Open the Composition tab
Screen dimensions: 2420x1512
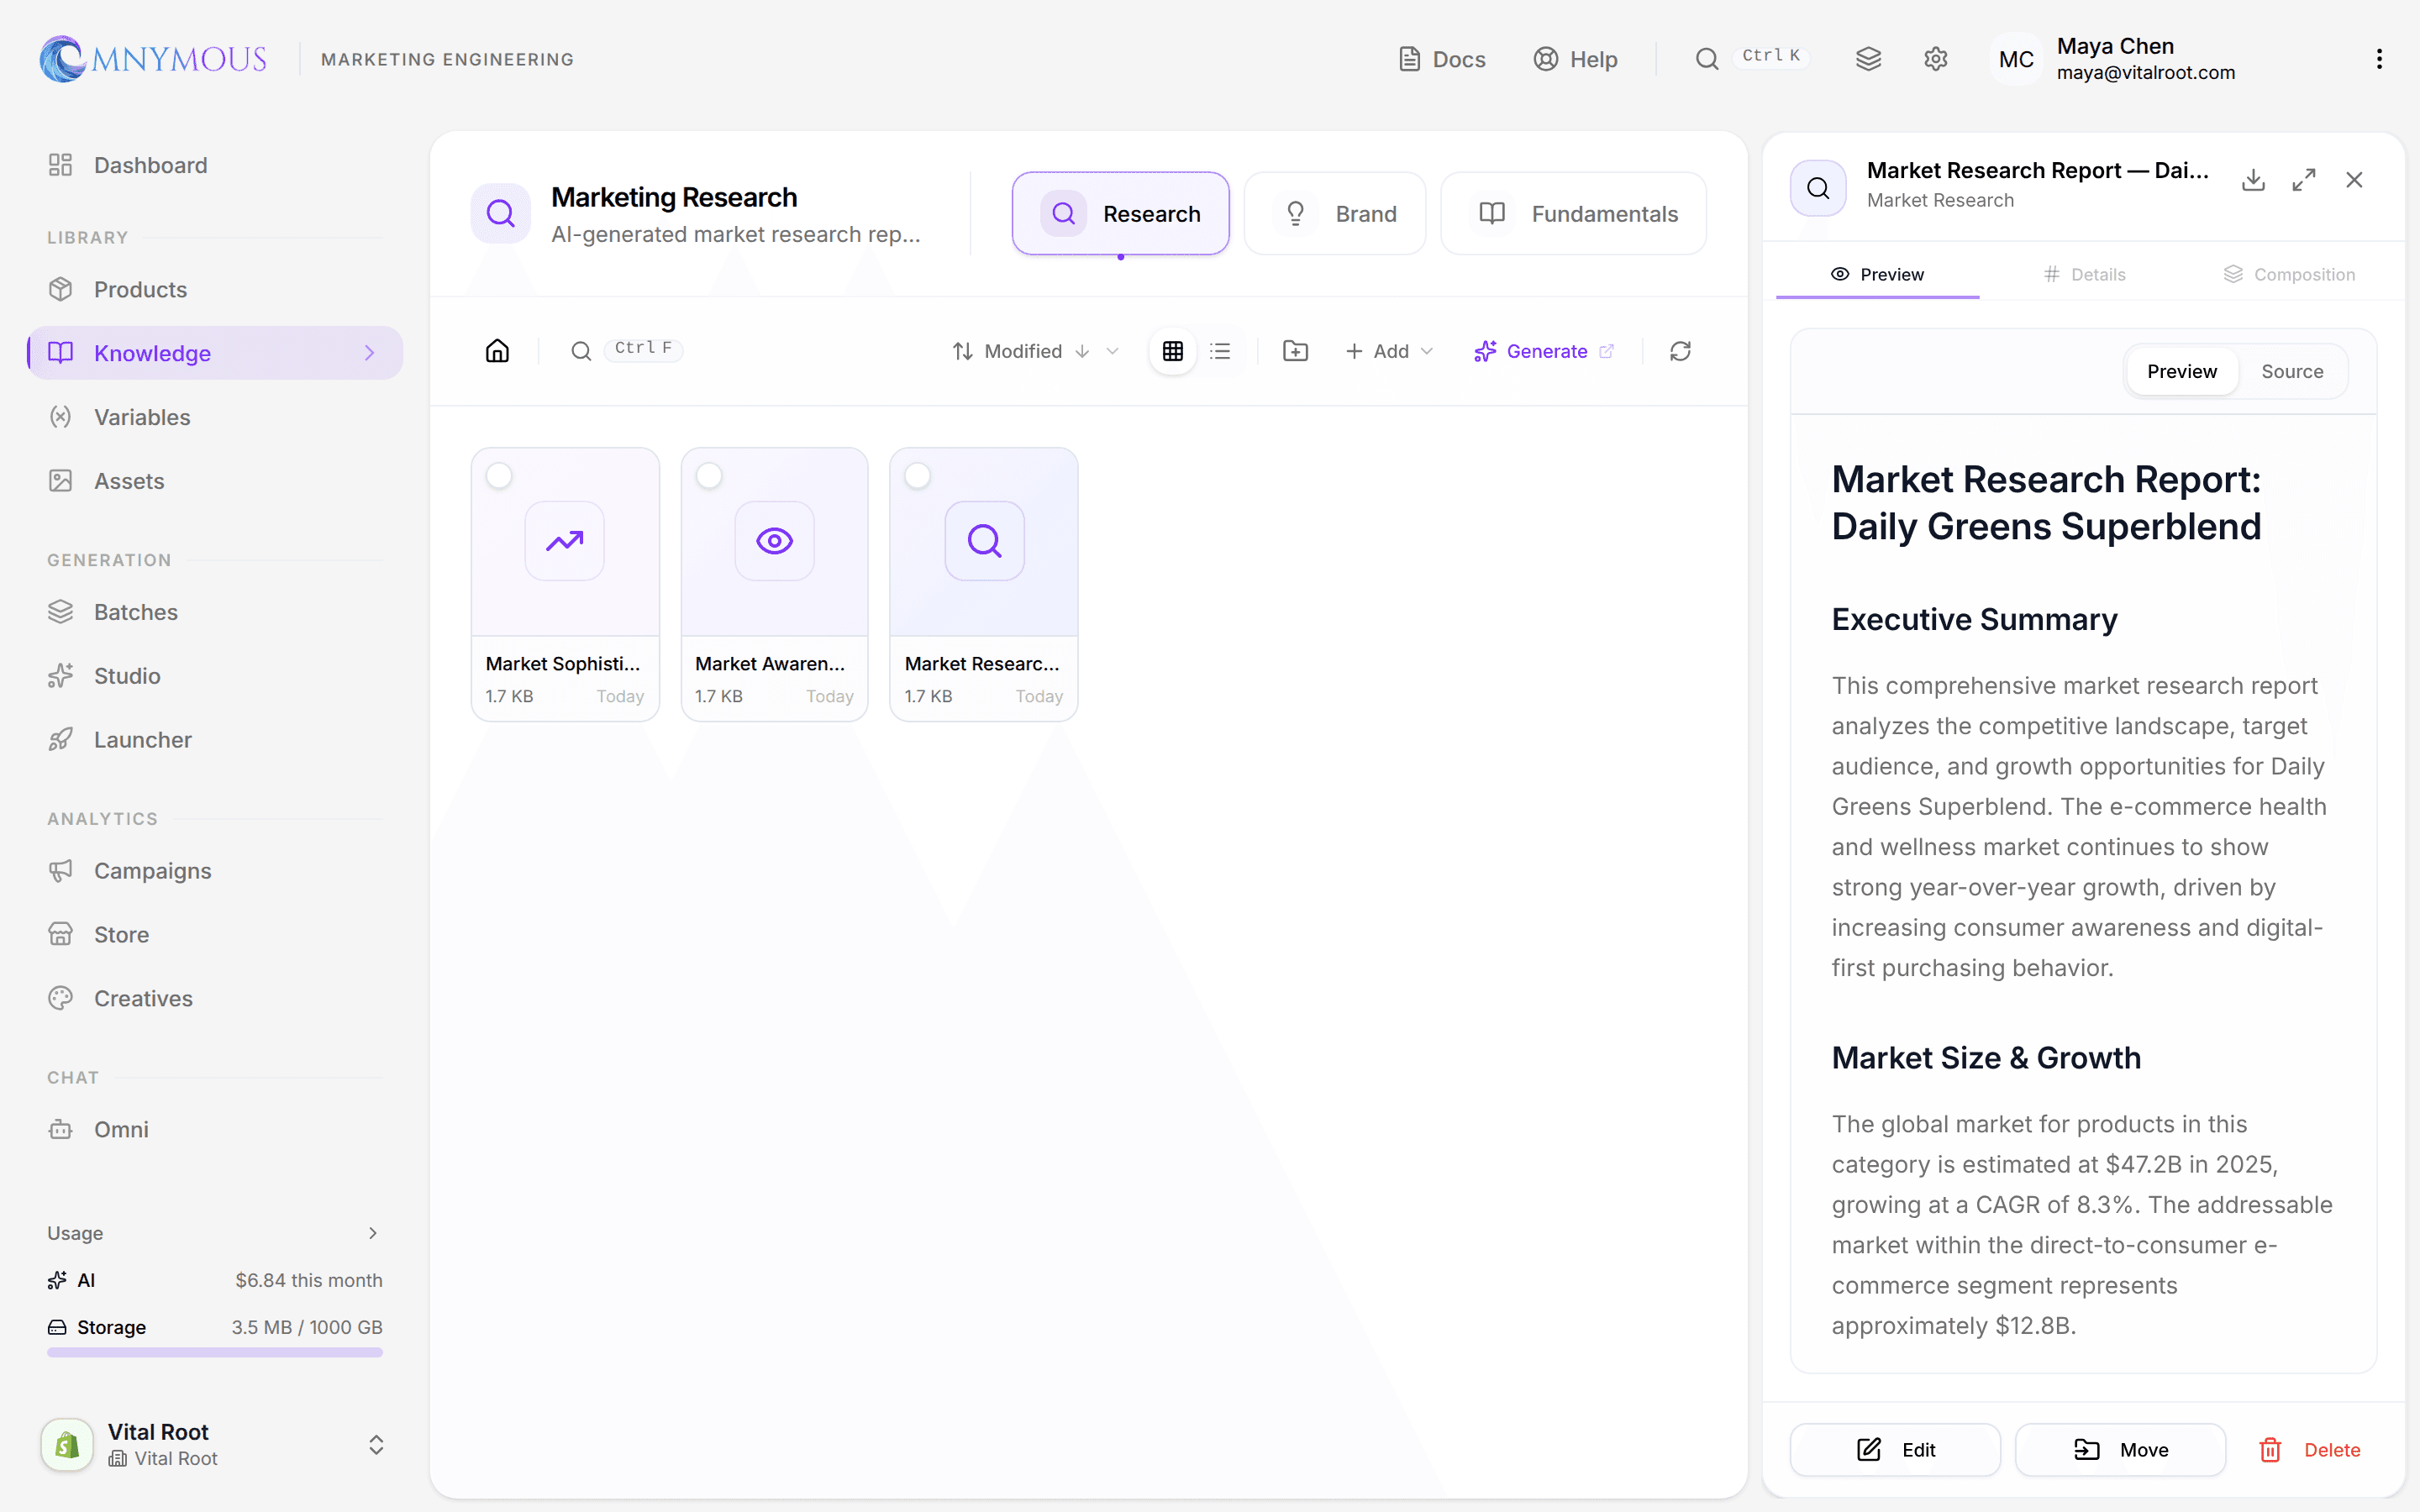click(2289, 274)
